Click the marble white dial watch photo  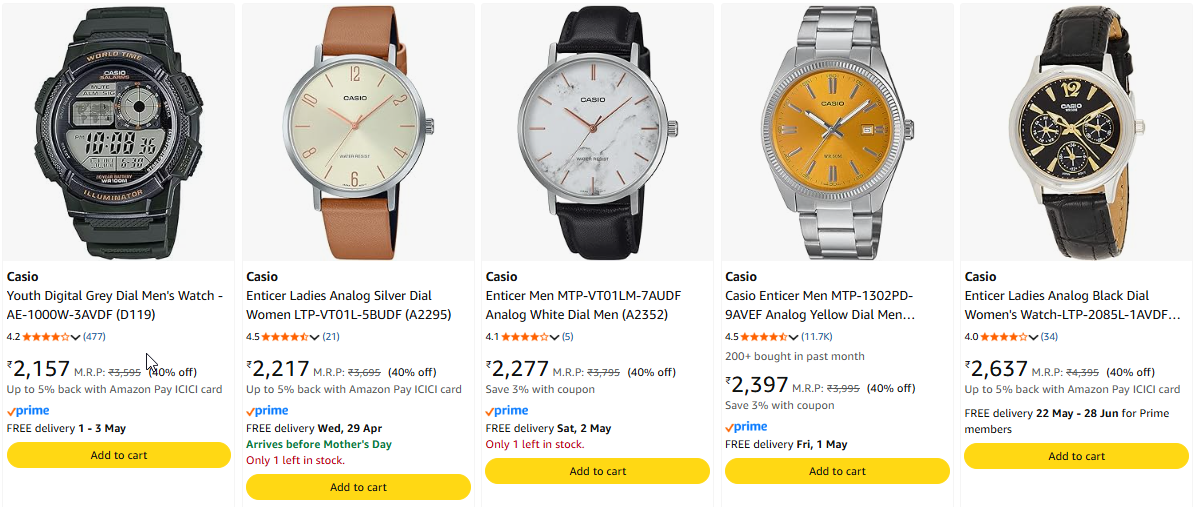pyautogui.click(x=598, y=130)
